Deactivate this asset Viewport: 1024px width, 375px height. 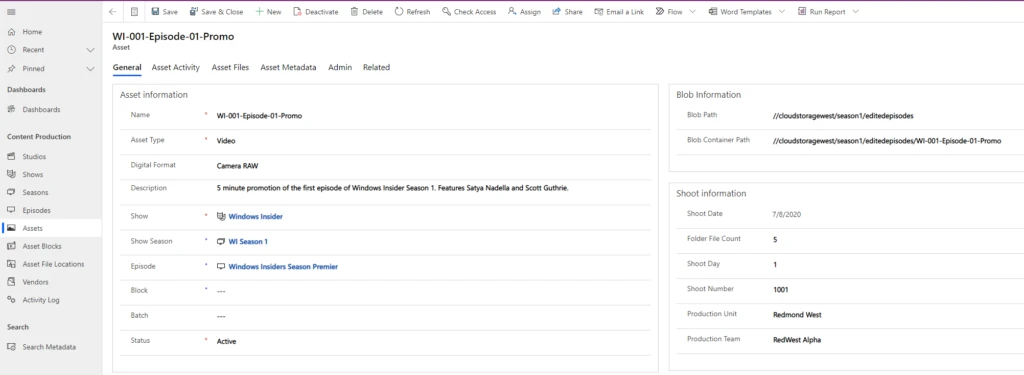[x=315, y=12]
